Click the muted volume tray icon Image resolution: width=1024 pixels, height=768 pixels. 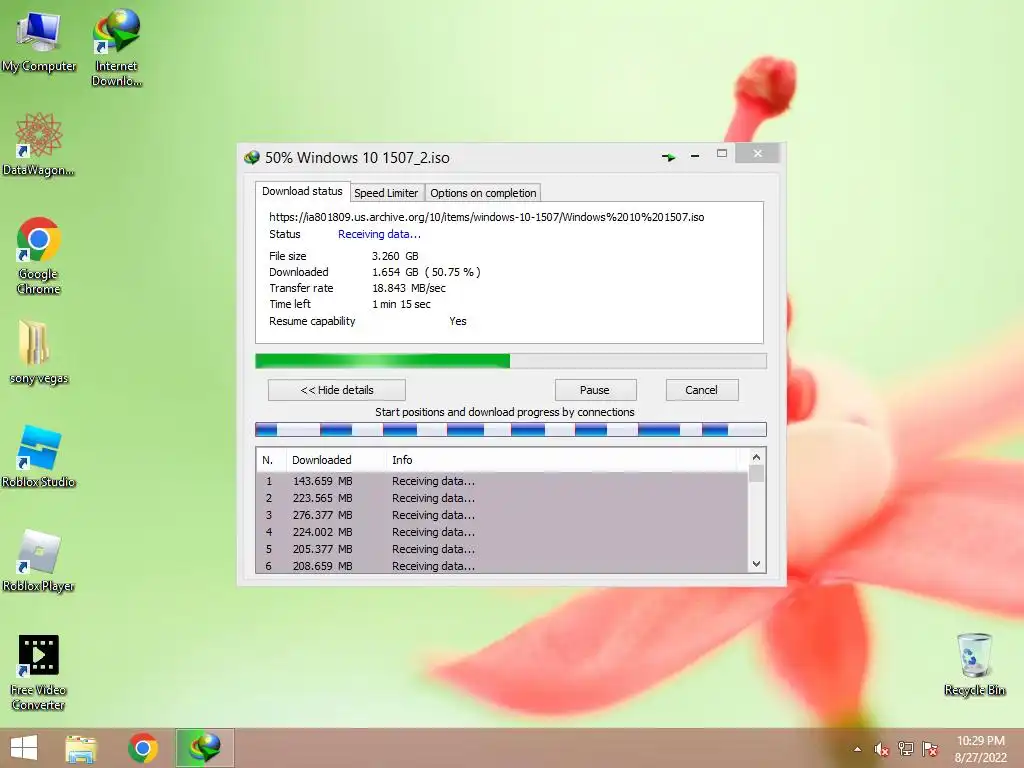click(882, 749)
